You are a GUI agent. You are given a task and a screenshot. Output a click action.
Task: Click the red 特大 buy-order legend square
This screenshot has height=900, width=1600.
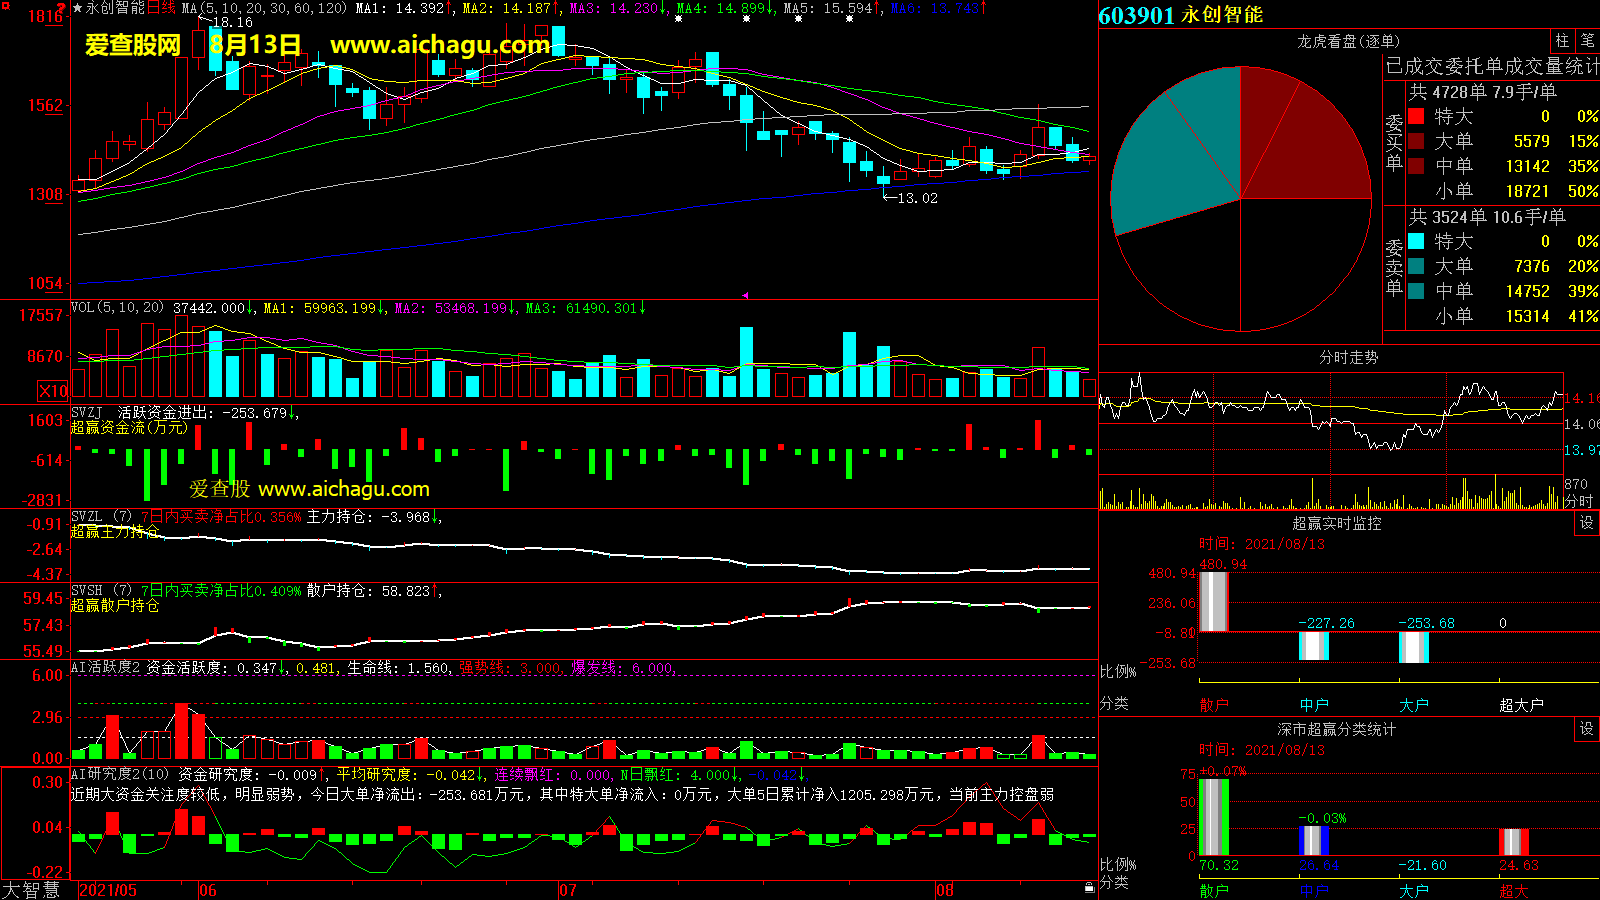(x=1416, y=116)
